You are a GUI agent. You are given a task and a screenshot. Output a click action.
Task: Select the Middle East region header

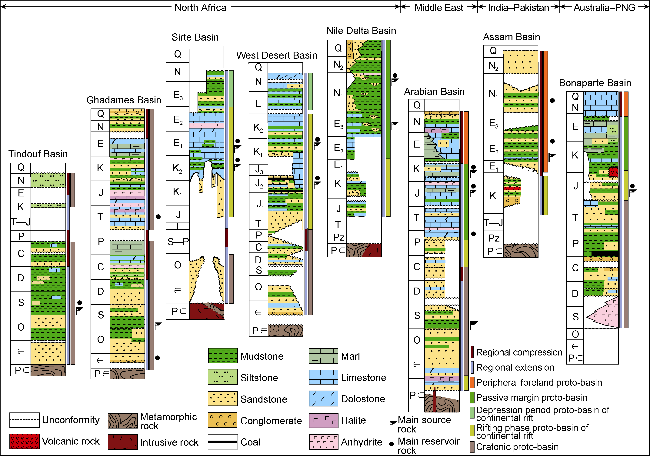point(428,7)
